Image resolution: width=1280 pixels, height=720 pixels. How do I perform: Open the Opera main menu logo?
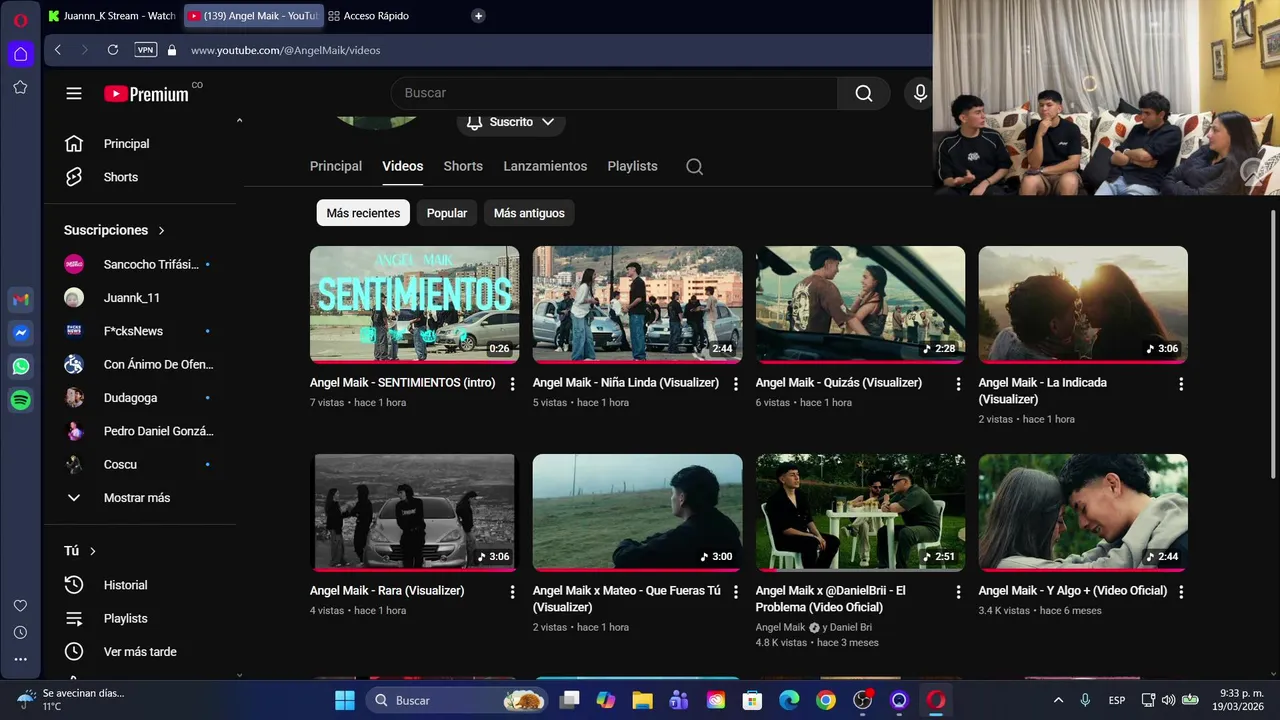coord(20,20)
